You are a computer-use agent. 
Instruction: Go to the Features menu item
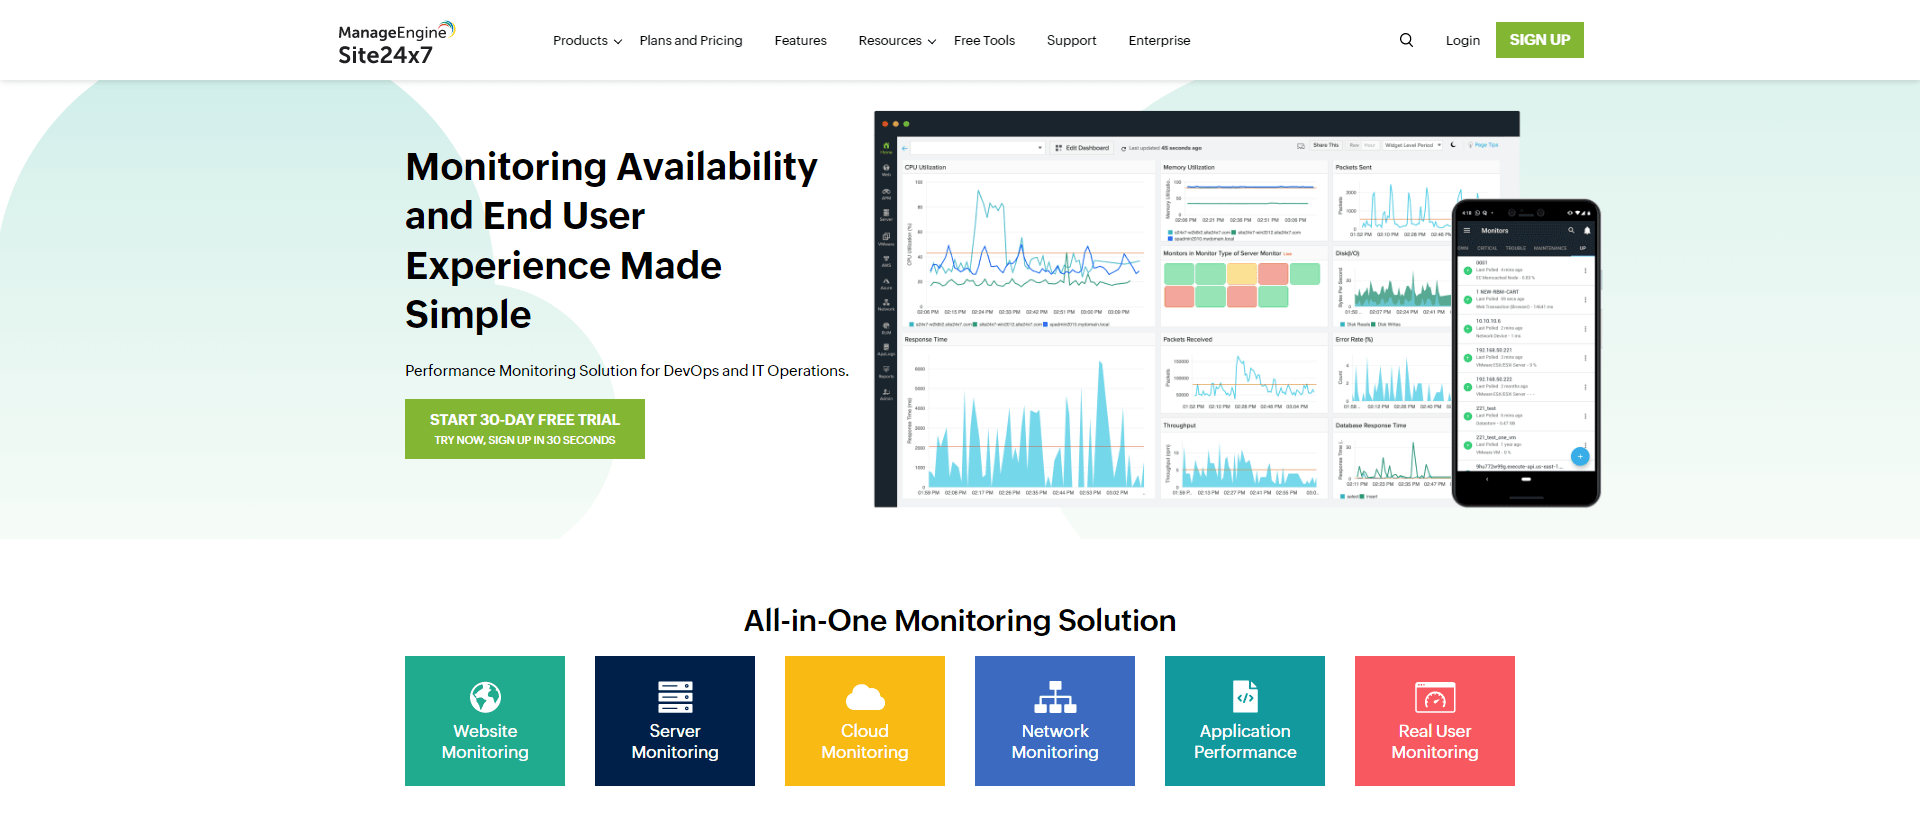point(800,40)
